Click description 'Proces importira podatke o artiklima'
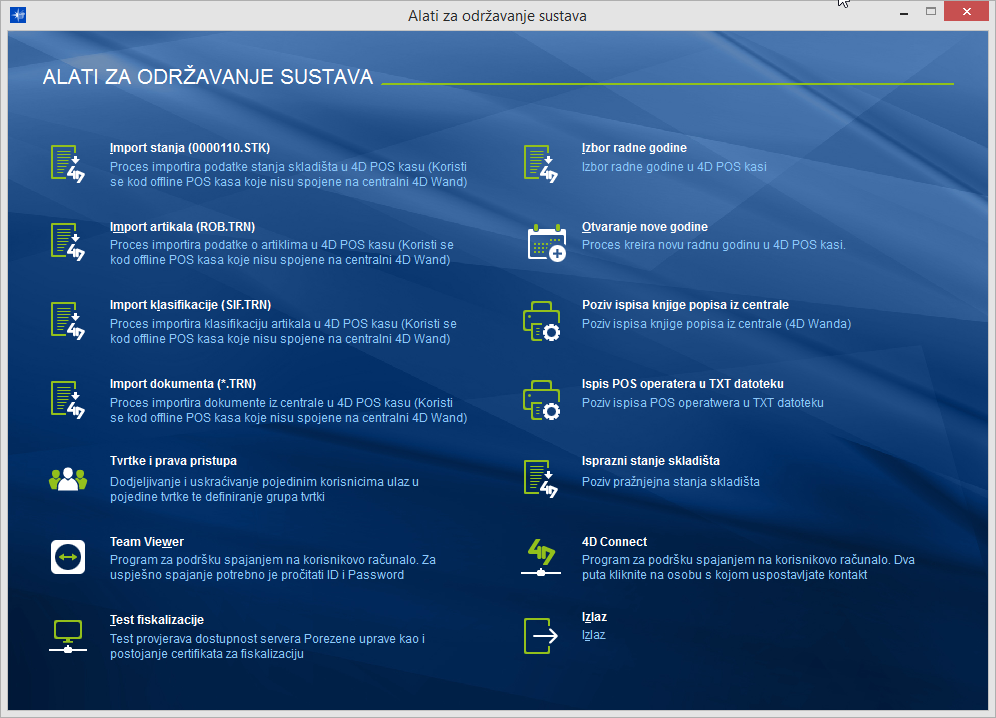996x718 pixels. point(281,252)
